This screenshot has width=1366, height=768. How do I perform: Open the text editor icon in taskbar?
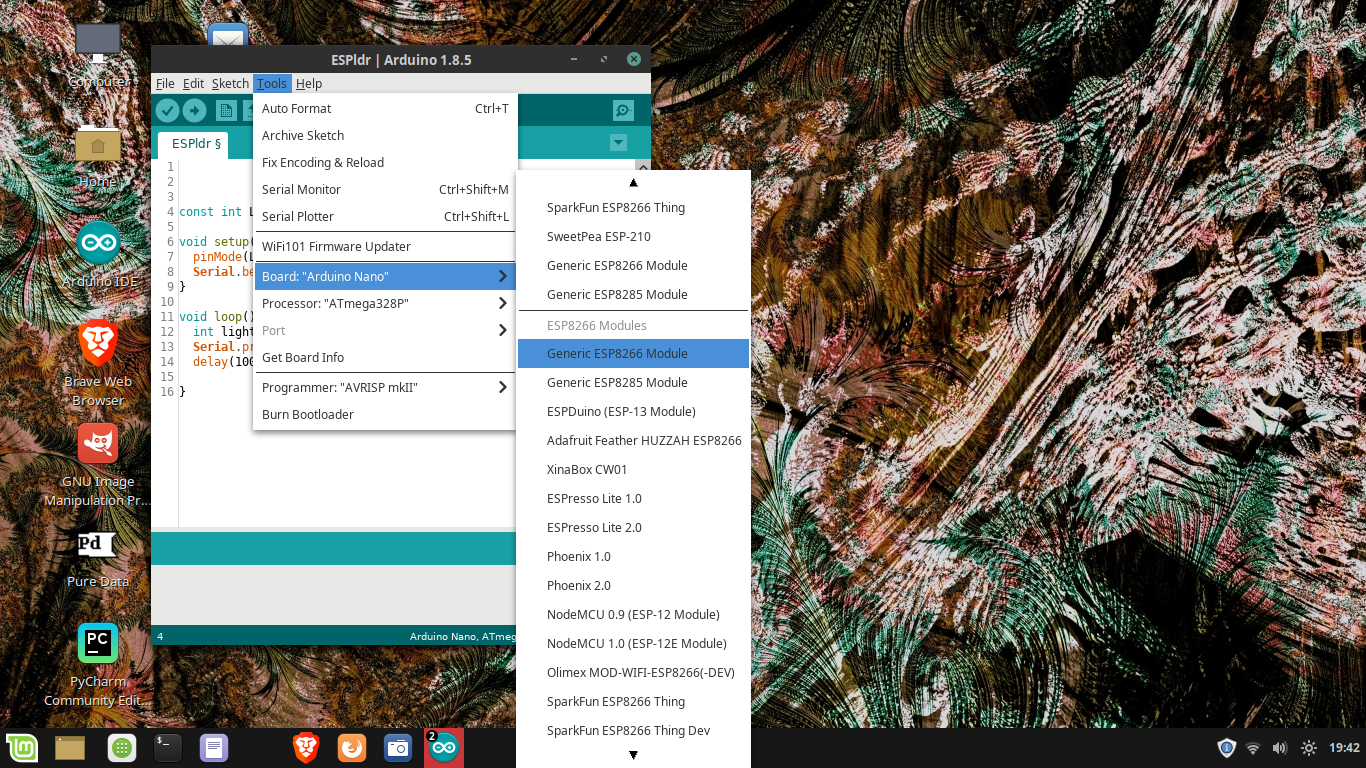pos(214,747)
